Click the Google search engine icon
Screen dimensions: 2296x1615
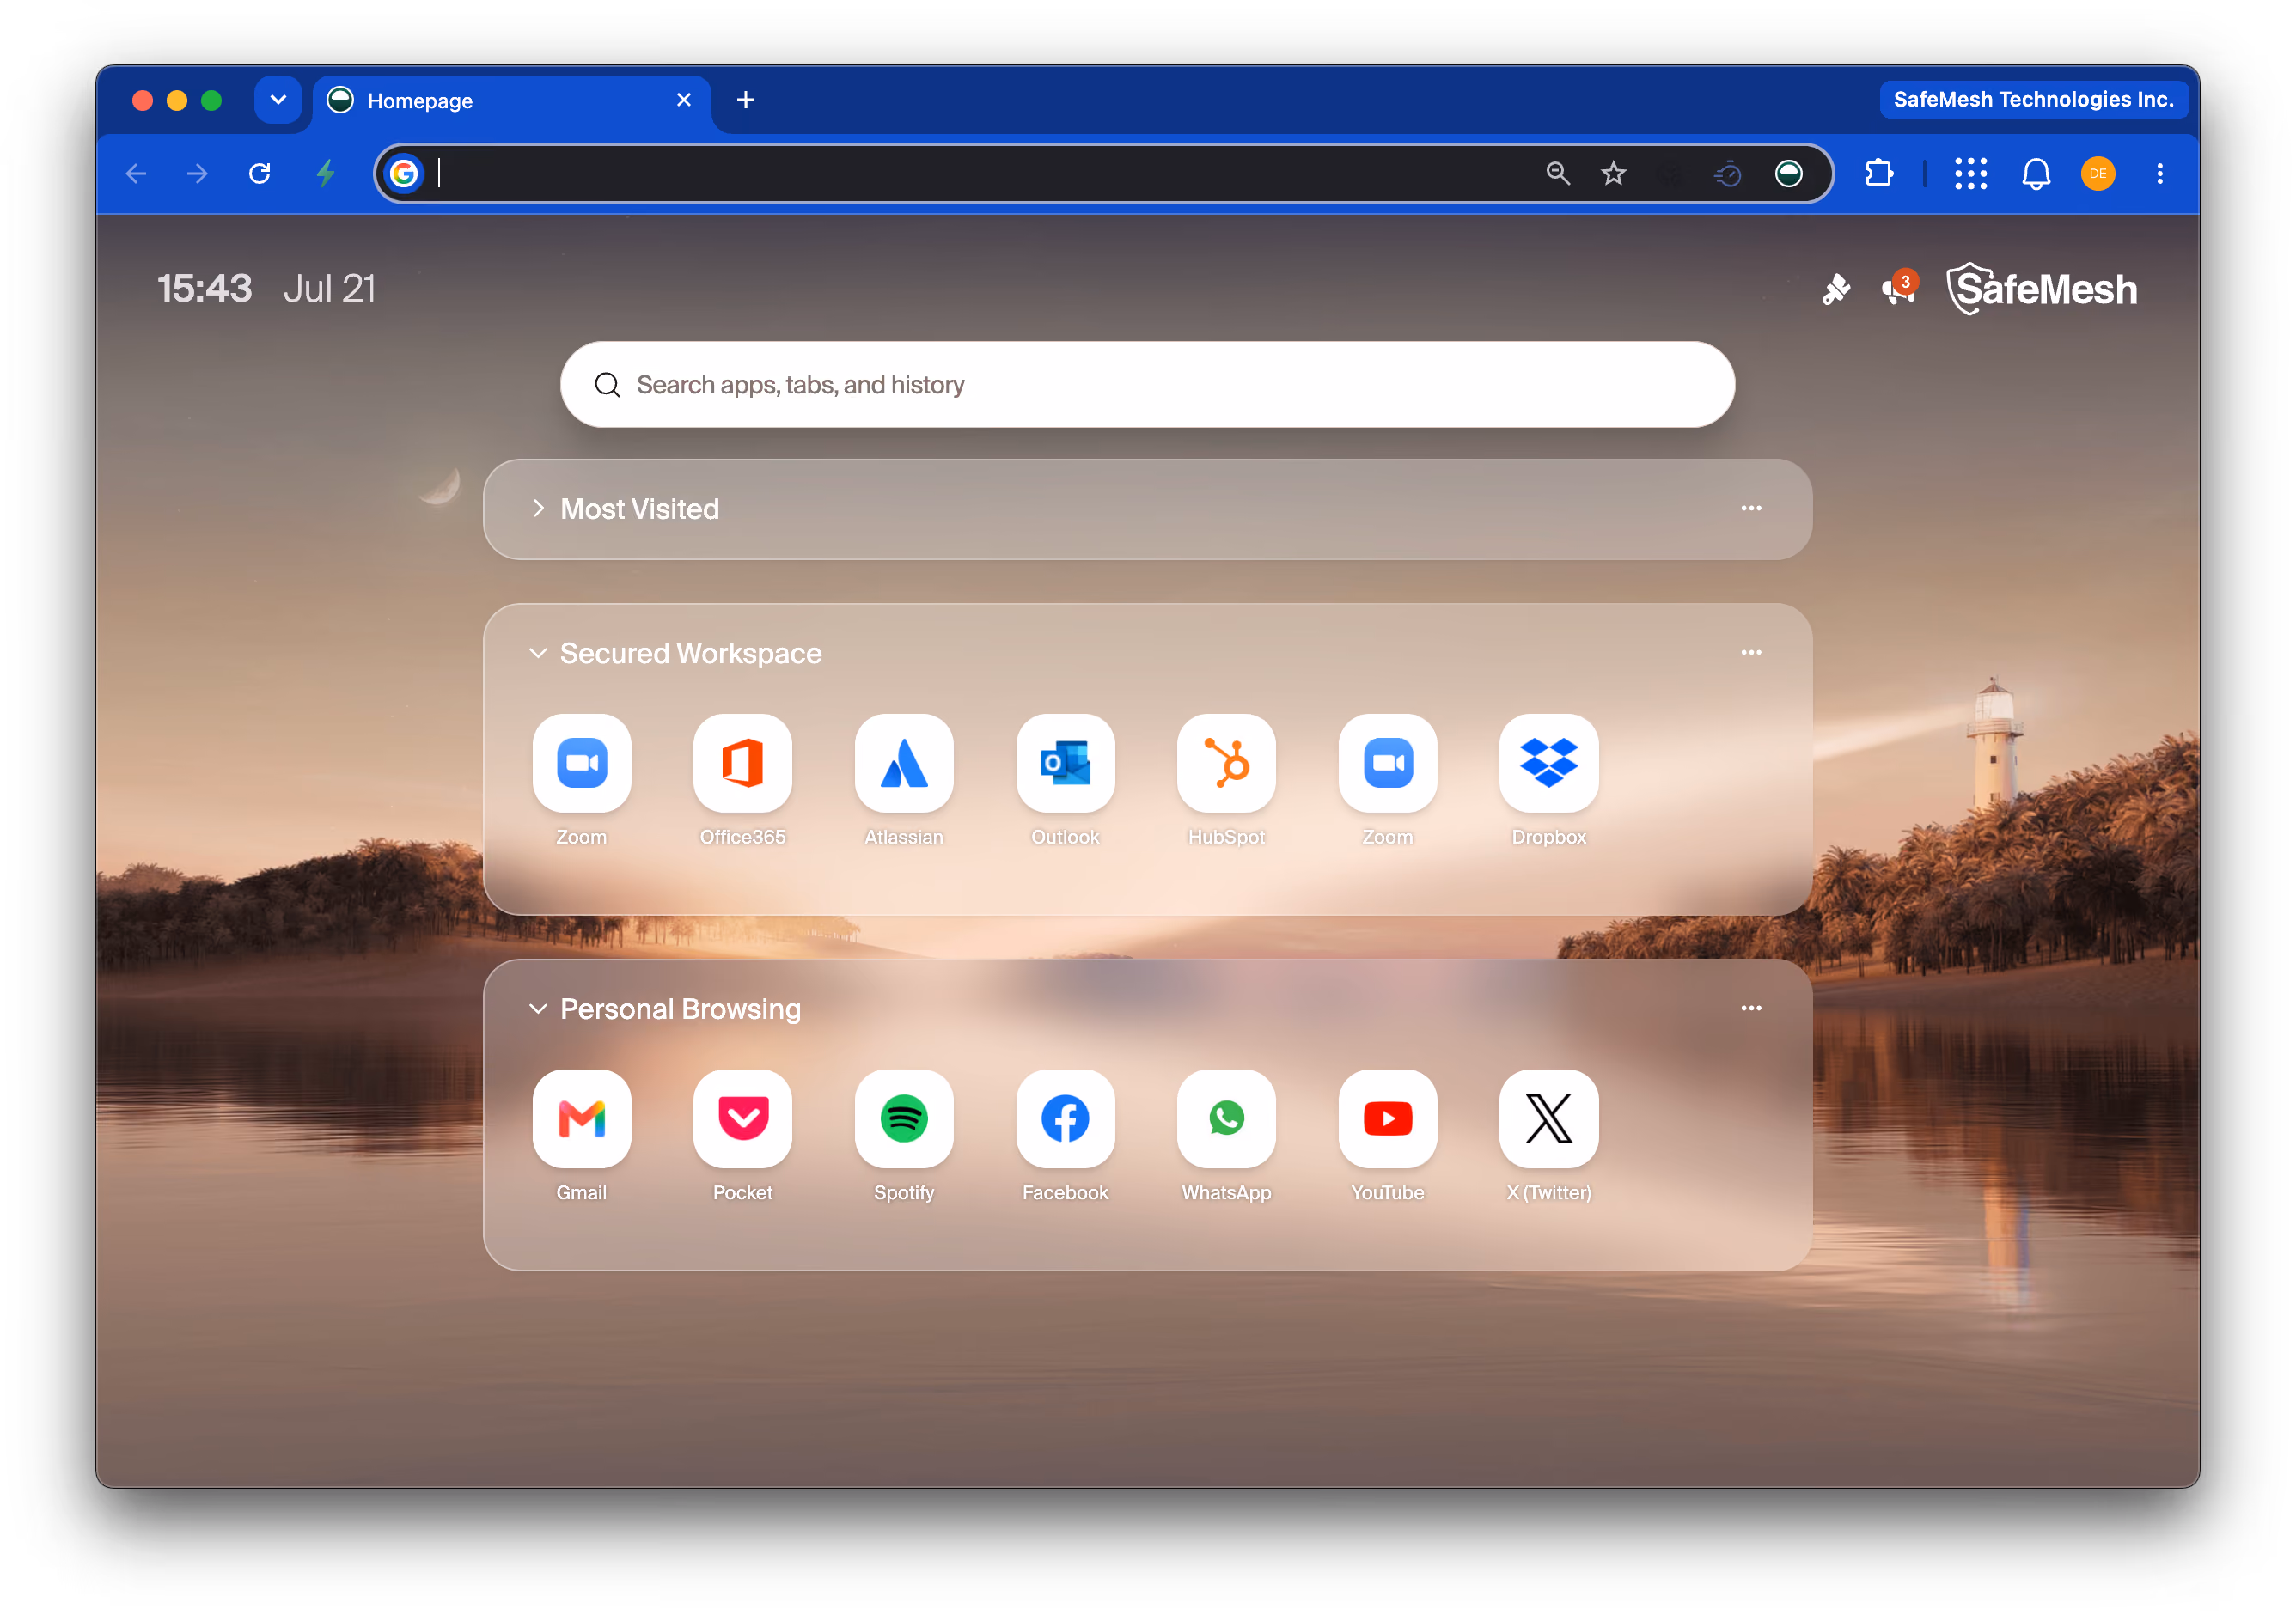404,174
